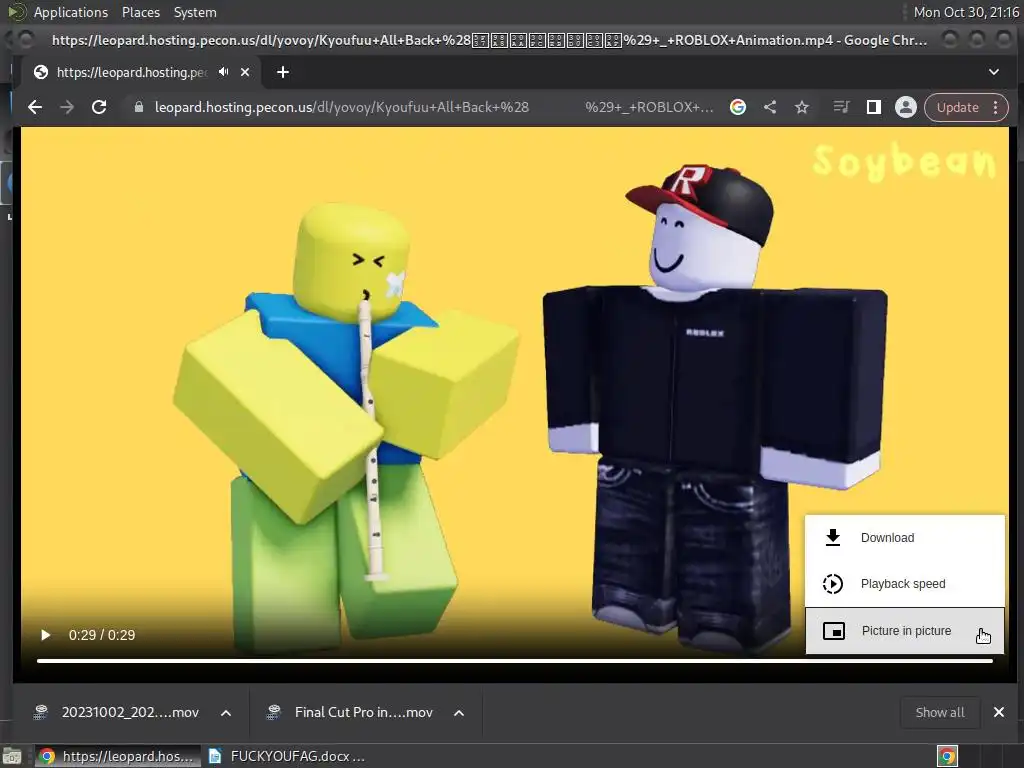Open the clock showing Mon Oct 30

coord(966,12)
